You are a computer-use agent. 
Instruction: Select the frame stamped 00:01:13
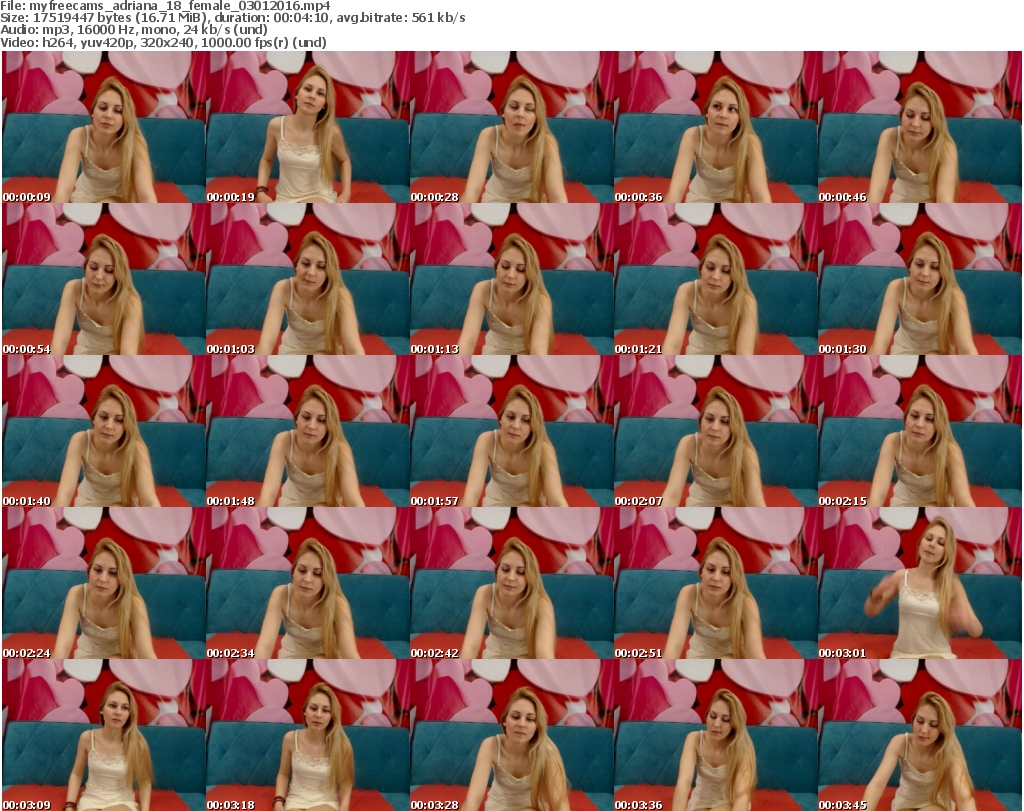(512, 279)
